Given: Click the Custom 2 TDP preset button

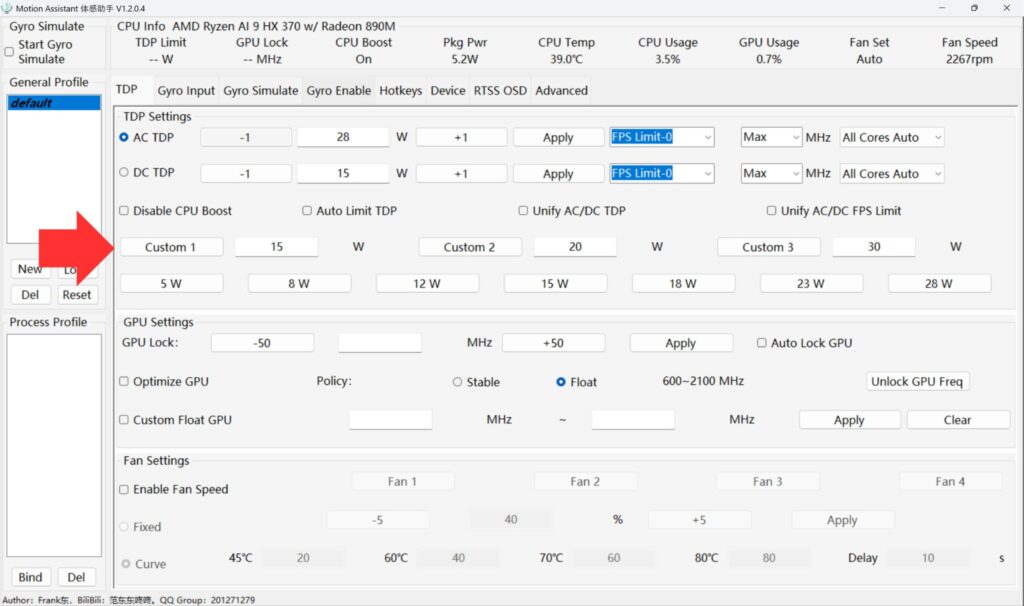Looking at the screenshot, I should [470, 247].
